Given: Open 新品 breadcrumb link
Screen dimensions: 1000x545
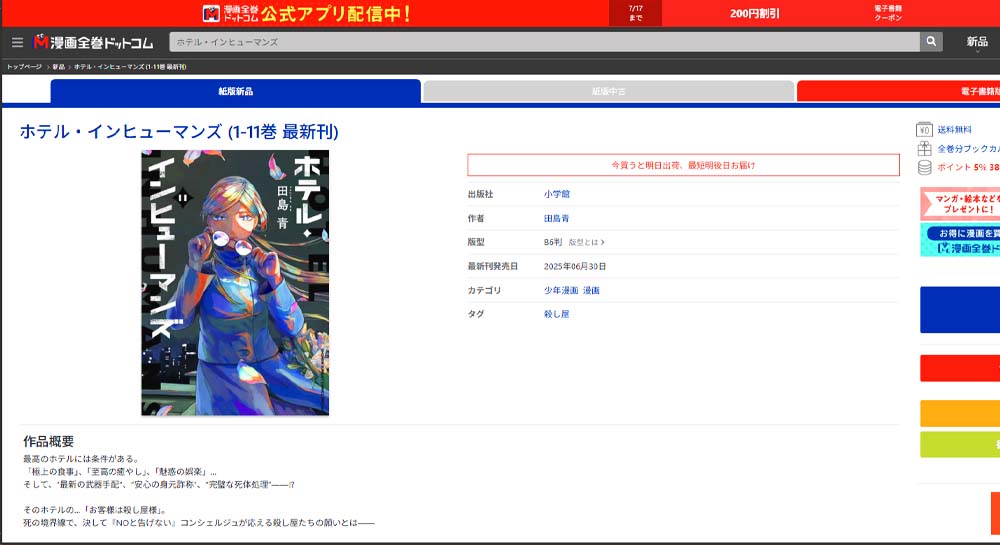Looking at the screenshot, I should pyautogui.click(x=59, y=66).
